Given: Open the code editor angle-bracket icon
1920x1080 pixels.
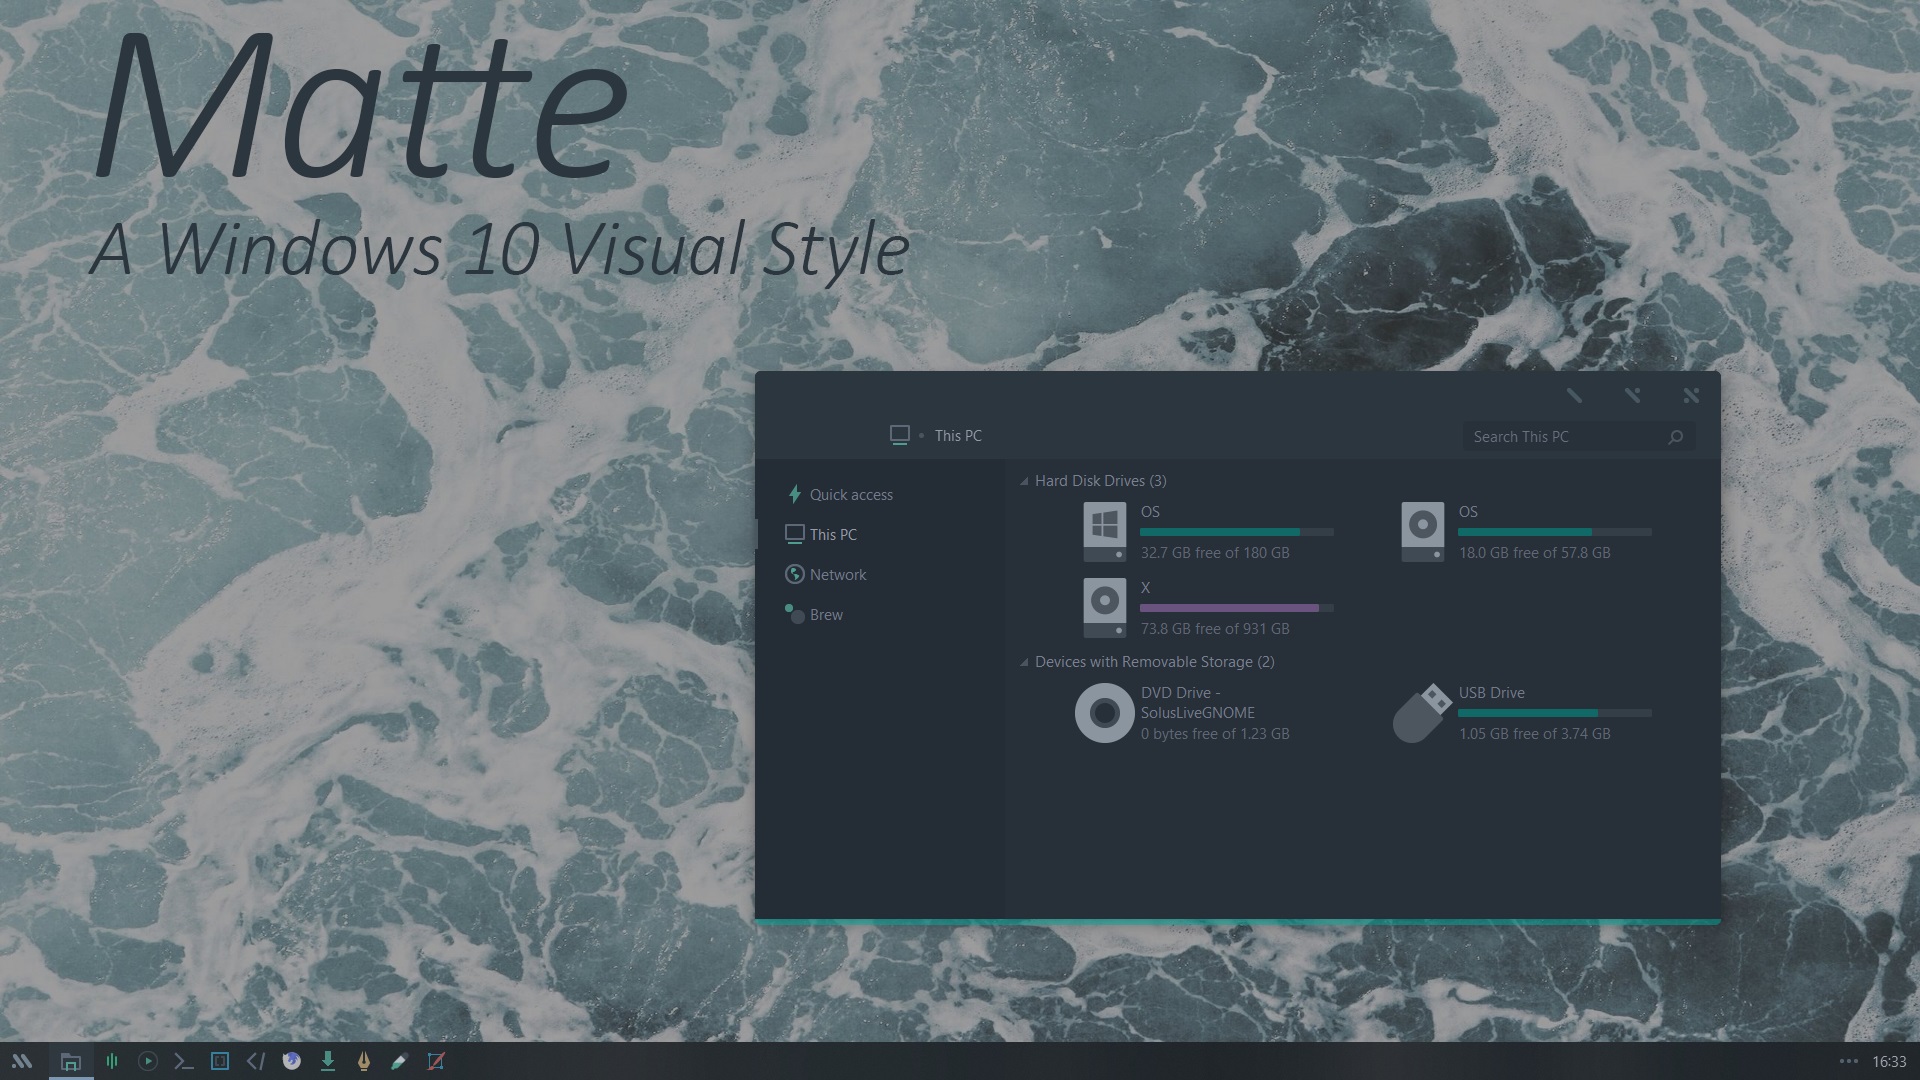Looking at the screenshot, I should click(x=256, y=1061).
